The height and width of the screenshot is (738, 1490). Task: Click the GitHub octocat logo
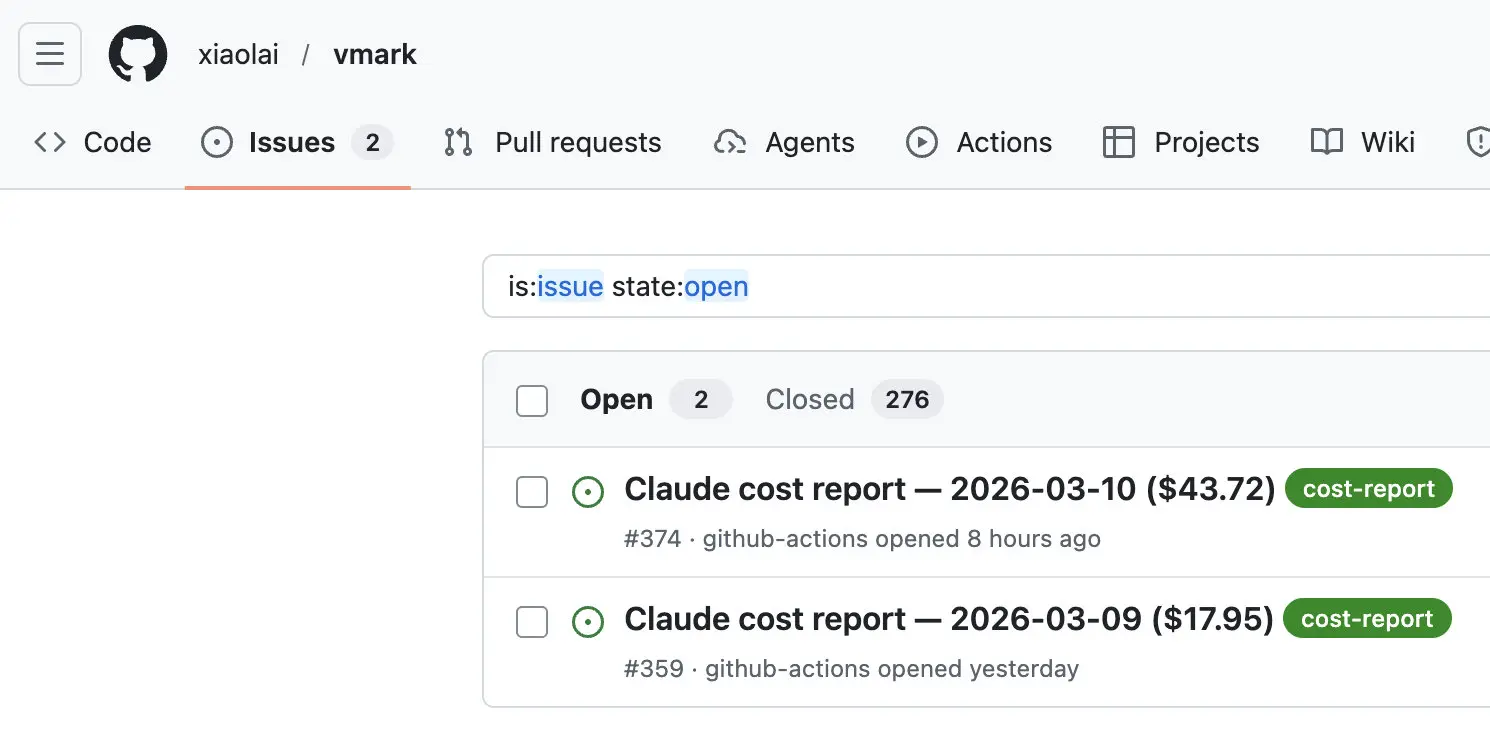click(x=138, y=54)
